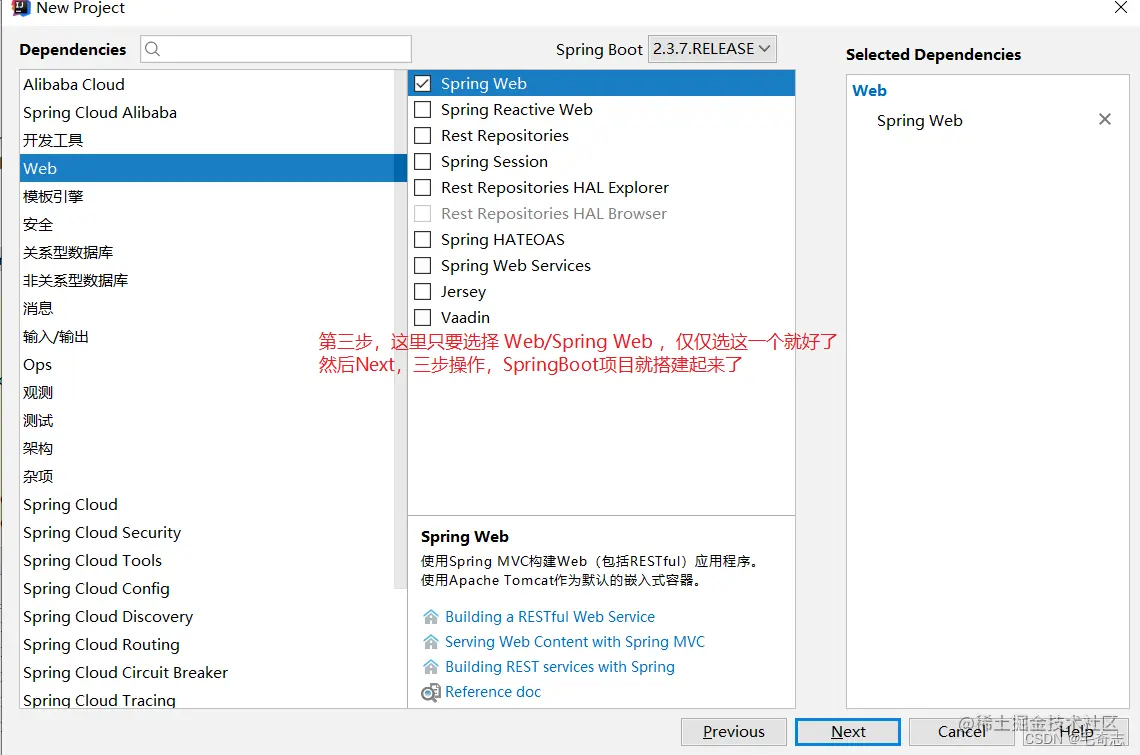This screenshot has width=1140, height=755.
Task: Click the Web group in Selected Dependencies
Action: tap(870, 91)
